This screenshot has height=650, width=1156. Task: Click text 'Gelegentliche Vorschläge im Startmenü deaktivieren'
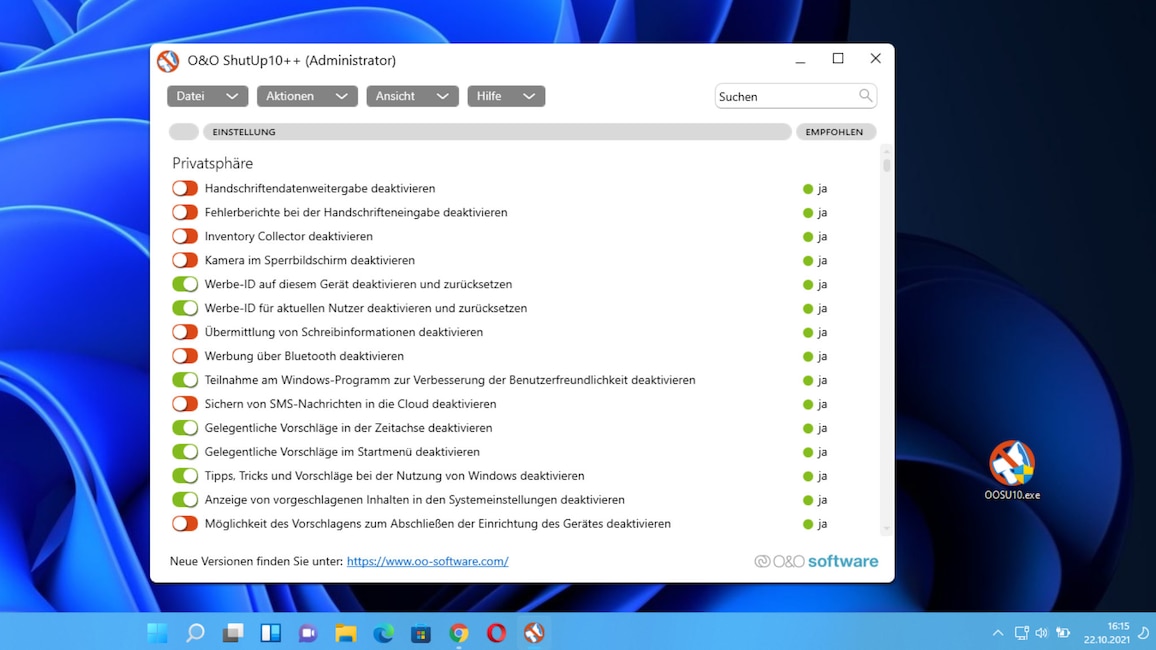click(x=342, y=452)
